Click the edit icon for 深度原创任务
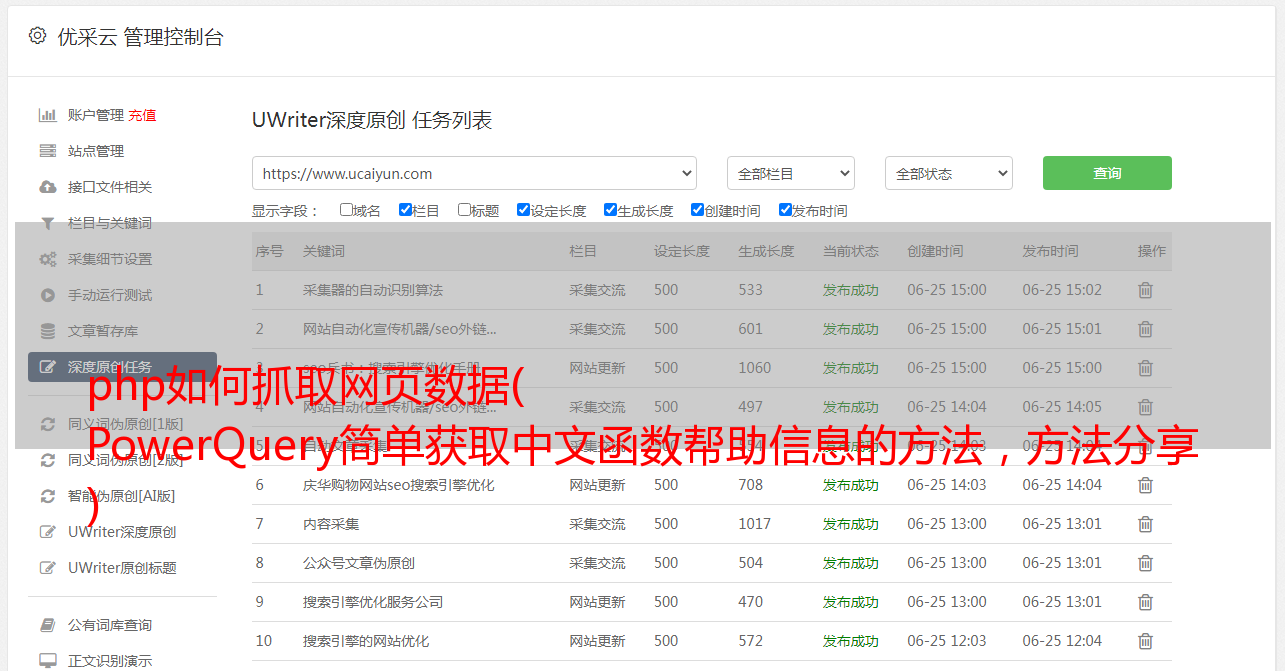The width and height of the screenshot is (1285, 671). (x=47, y=367)
